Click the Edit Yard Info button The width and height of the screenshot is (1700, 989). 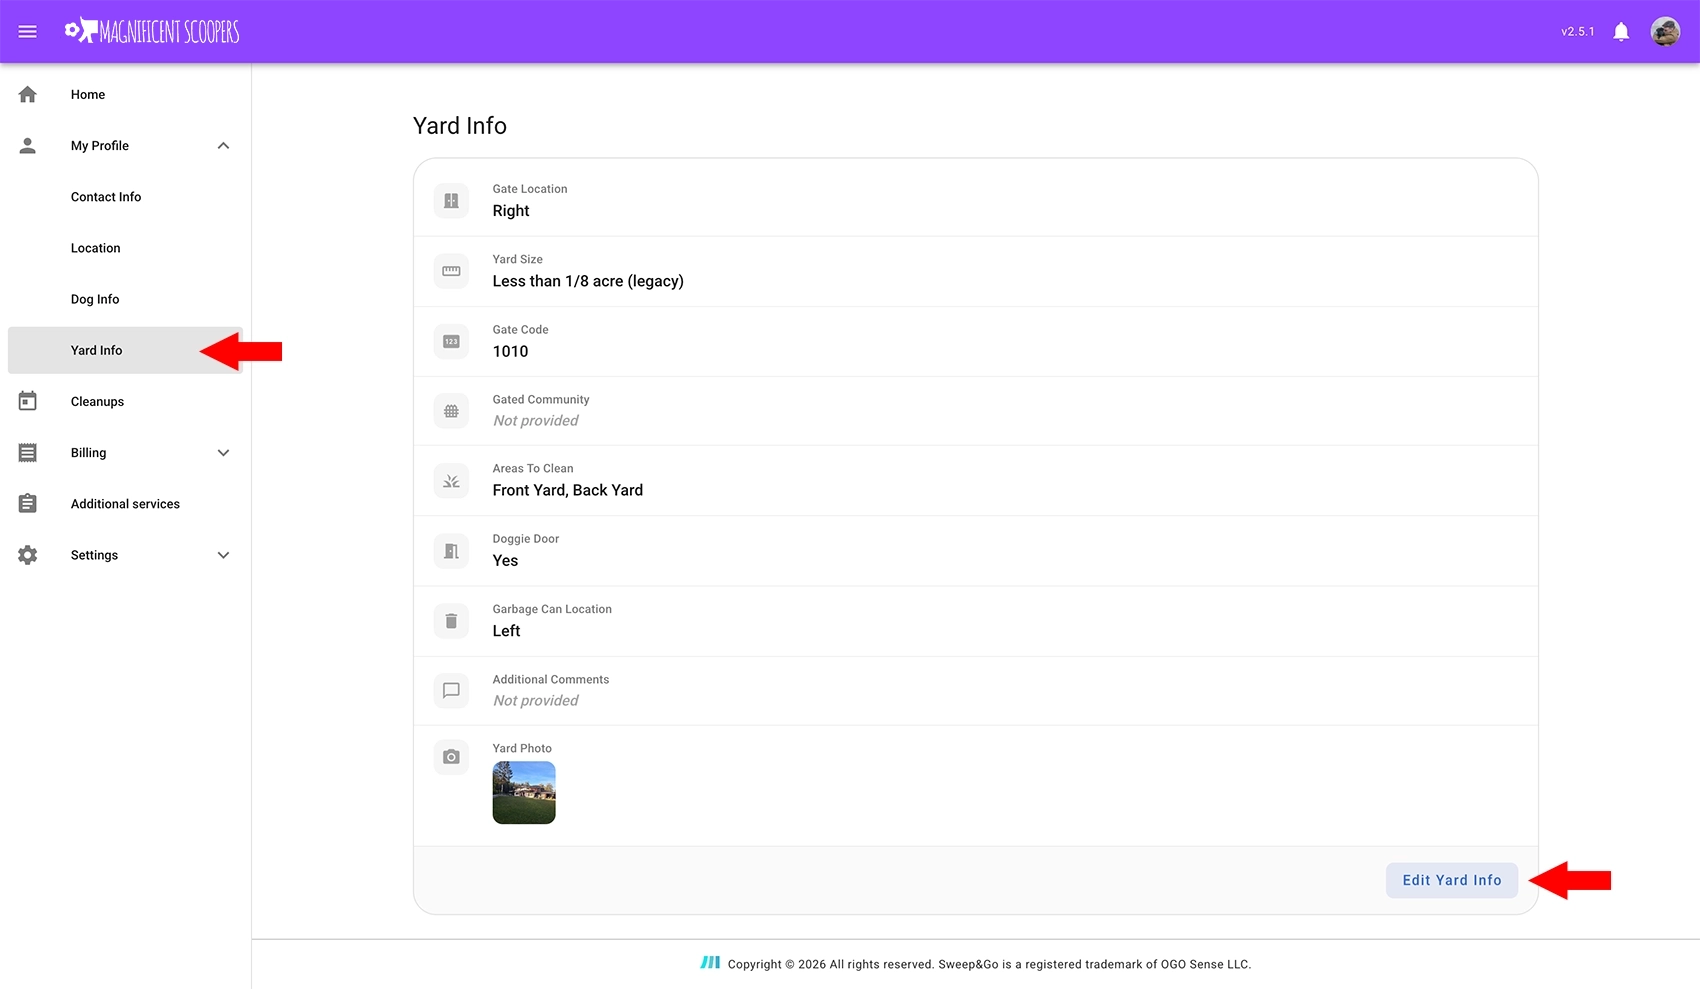tap(1451, 880)
